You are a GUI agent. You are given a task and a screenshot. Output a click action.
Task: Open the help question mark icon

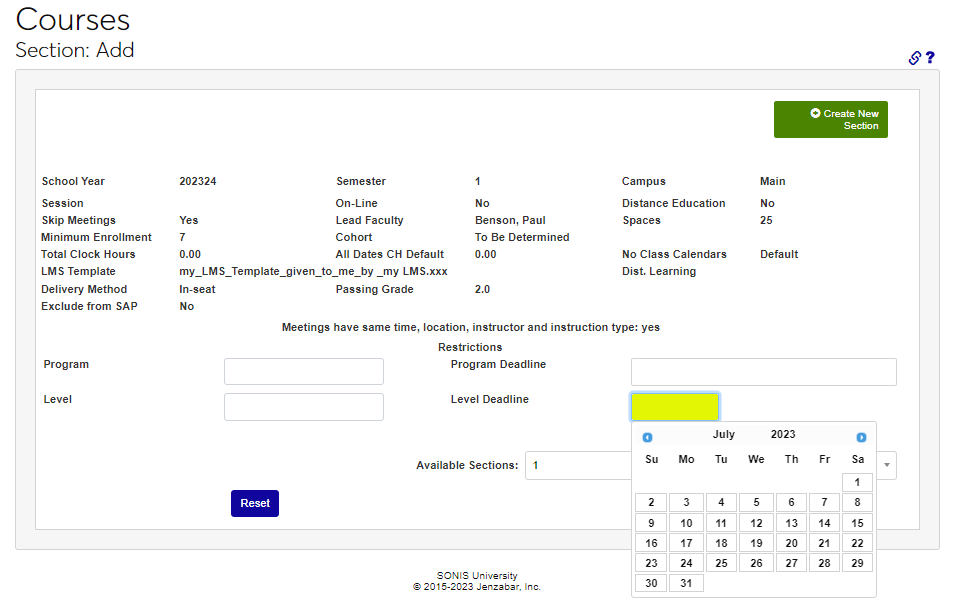coord(930,58)
